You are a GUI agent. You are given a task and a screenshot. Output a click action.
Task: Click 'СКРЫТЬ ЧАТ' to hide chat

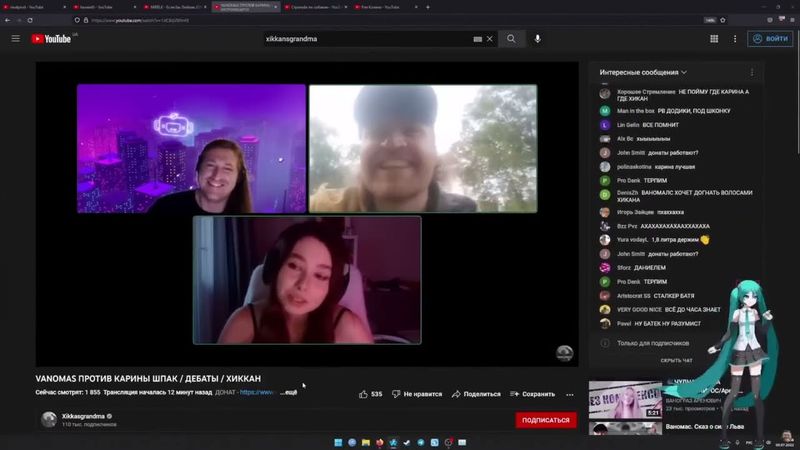coord(676,360)
